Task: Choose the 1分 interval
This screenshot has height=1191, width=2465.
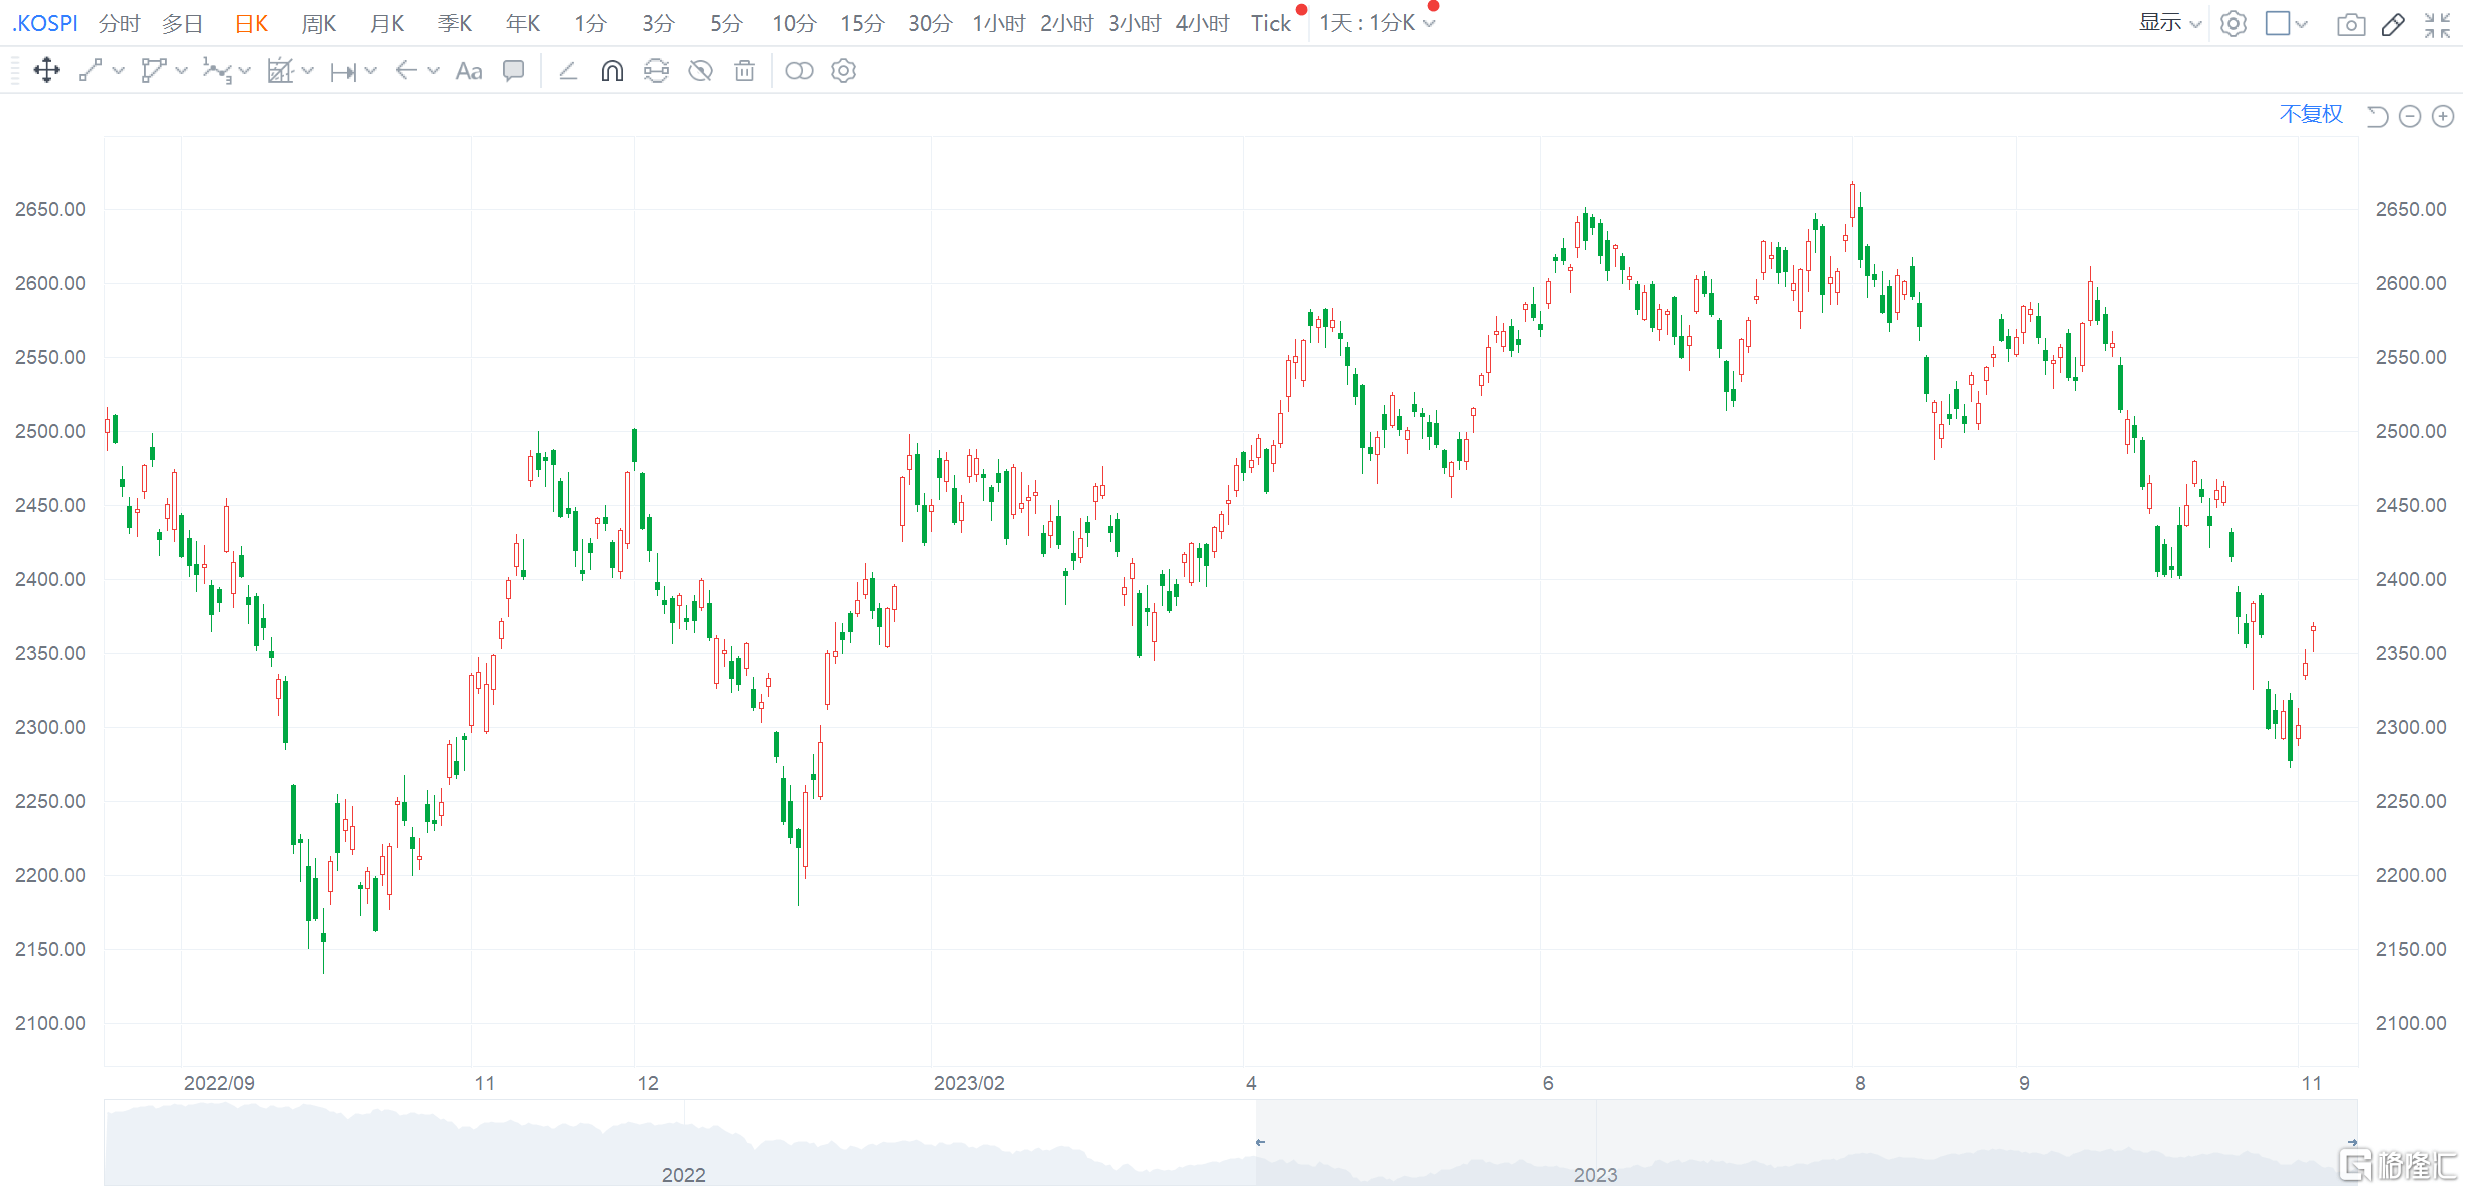Action: [x=590, y=23]
